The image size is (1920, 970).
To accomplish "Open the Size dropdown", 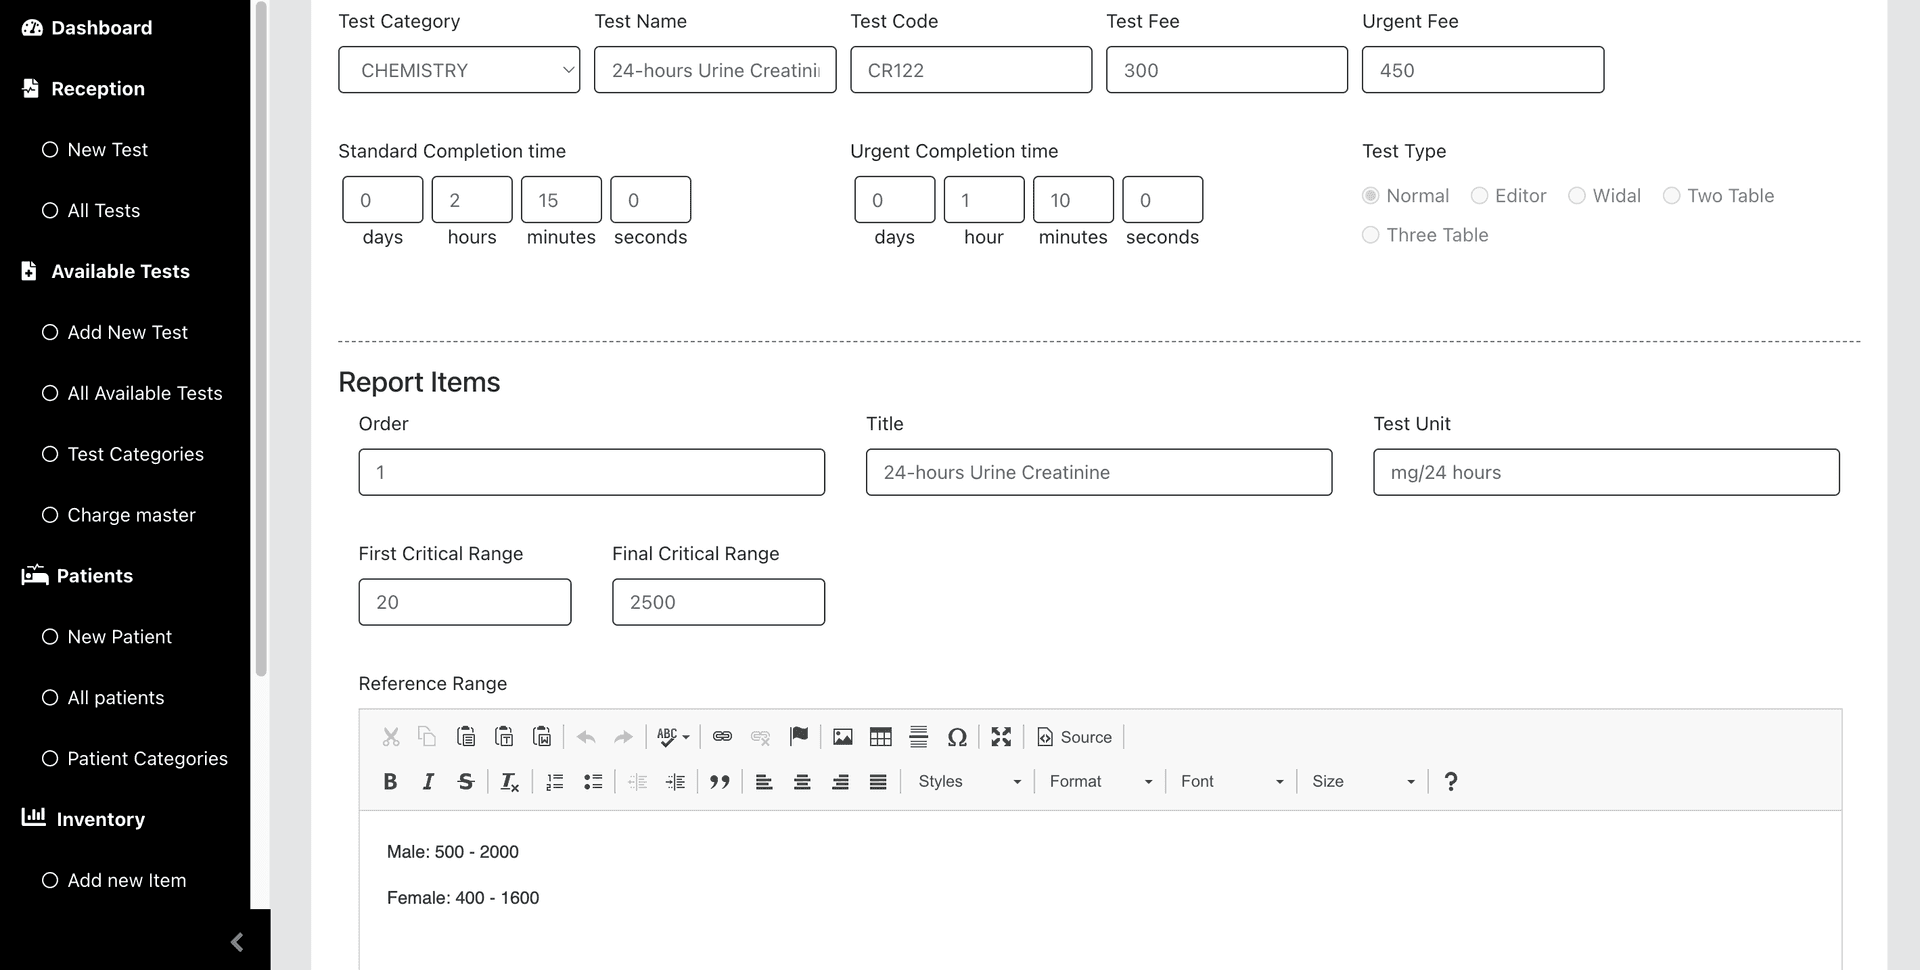I will (x=1363, y=782).
